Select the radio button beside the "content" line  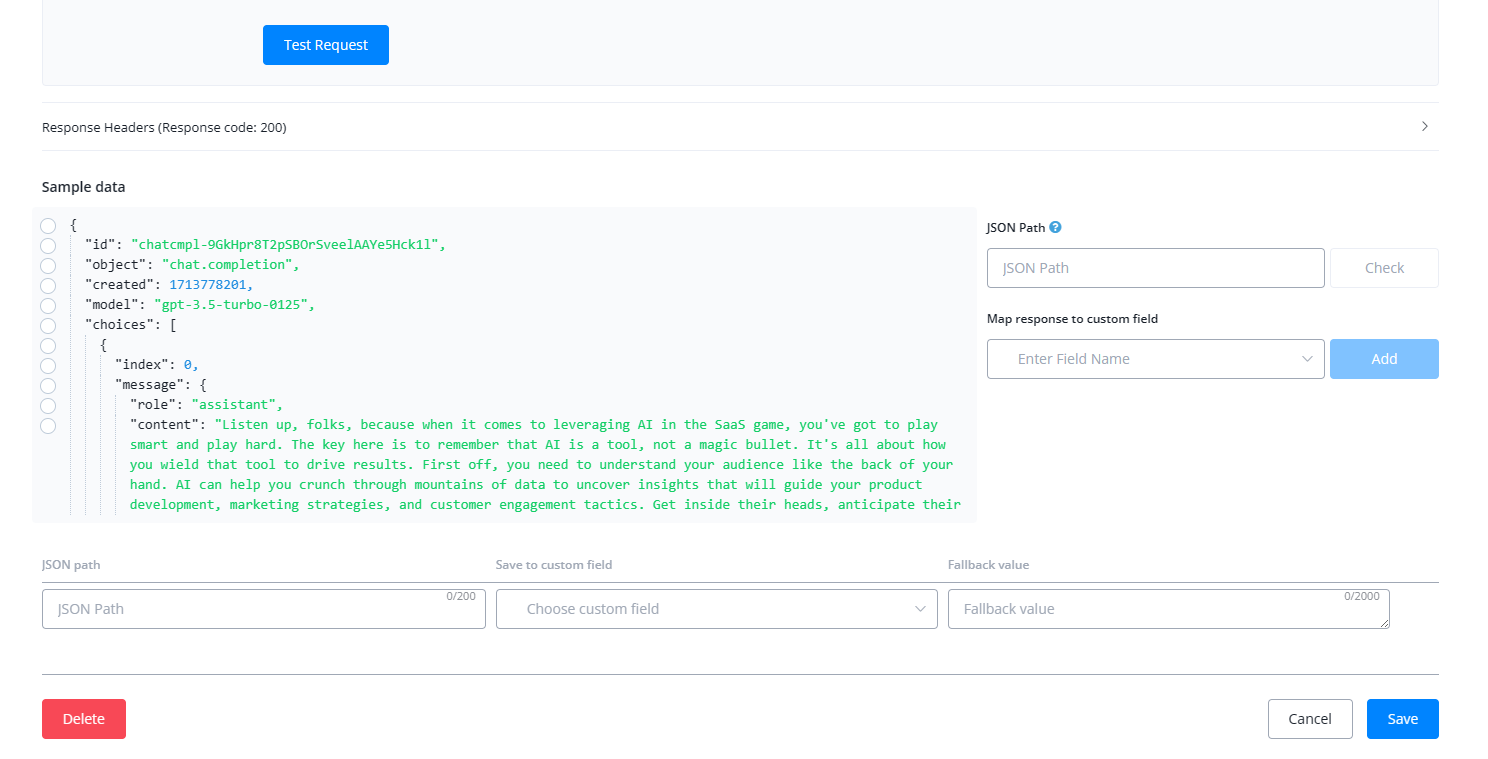coord(48,426)
